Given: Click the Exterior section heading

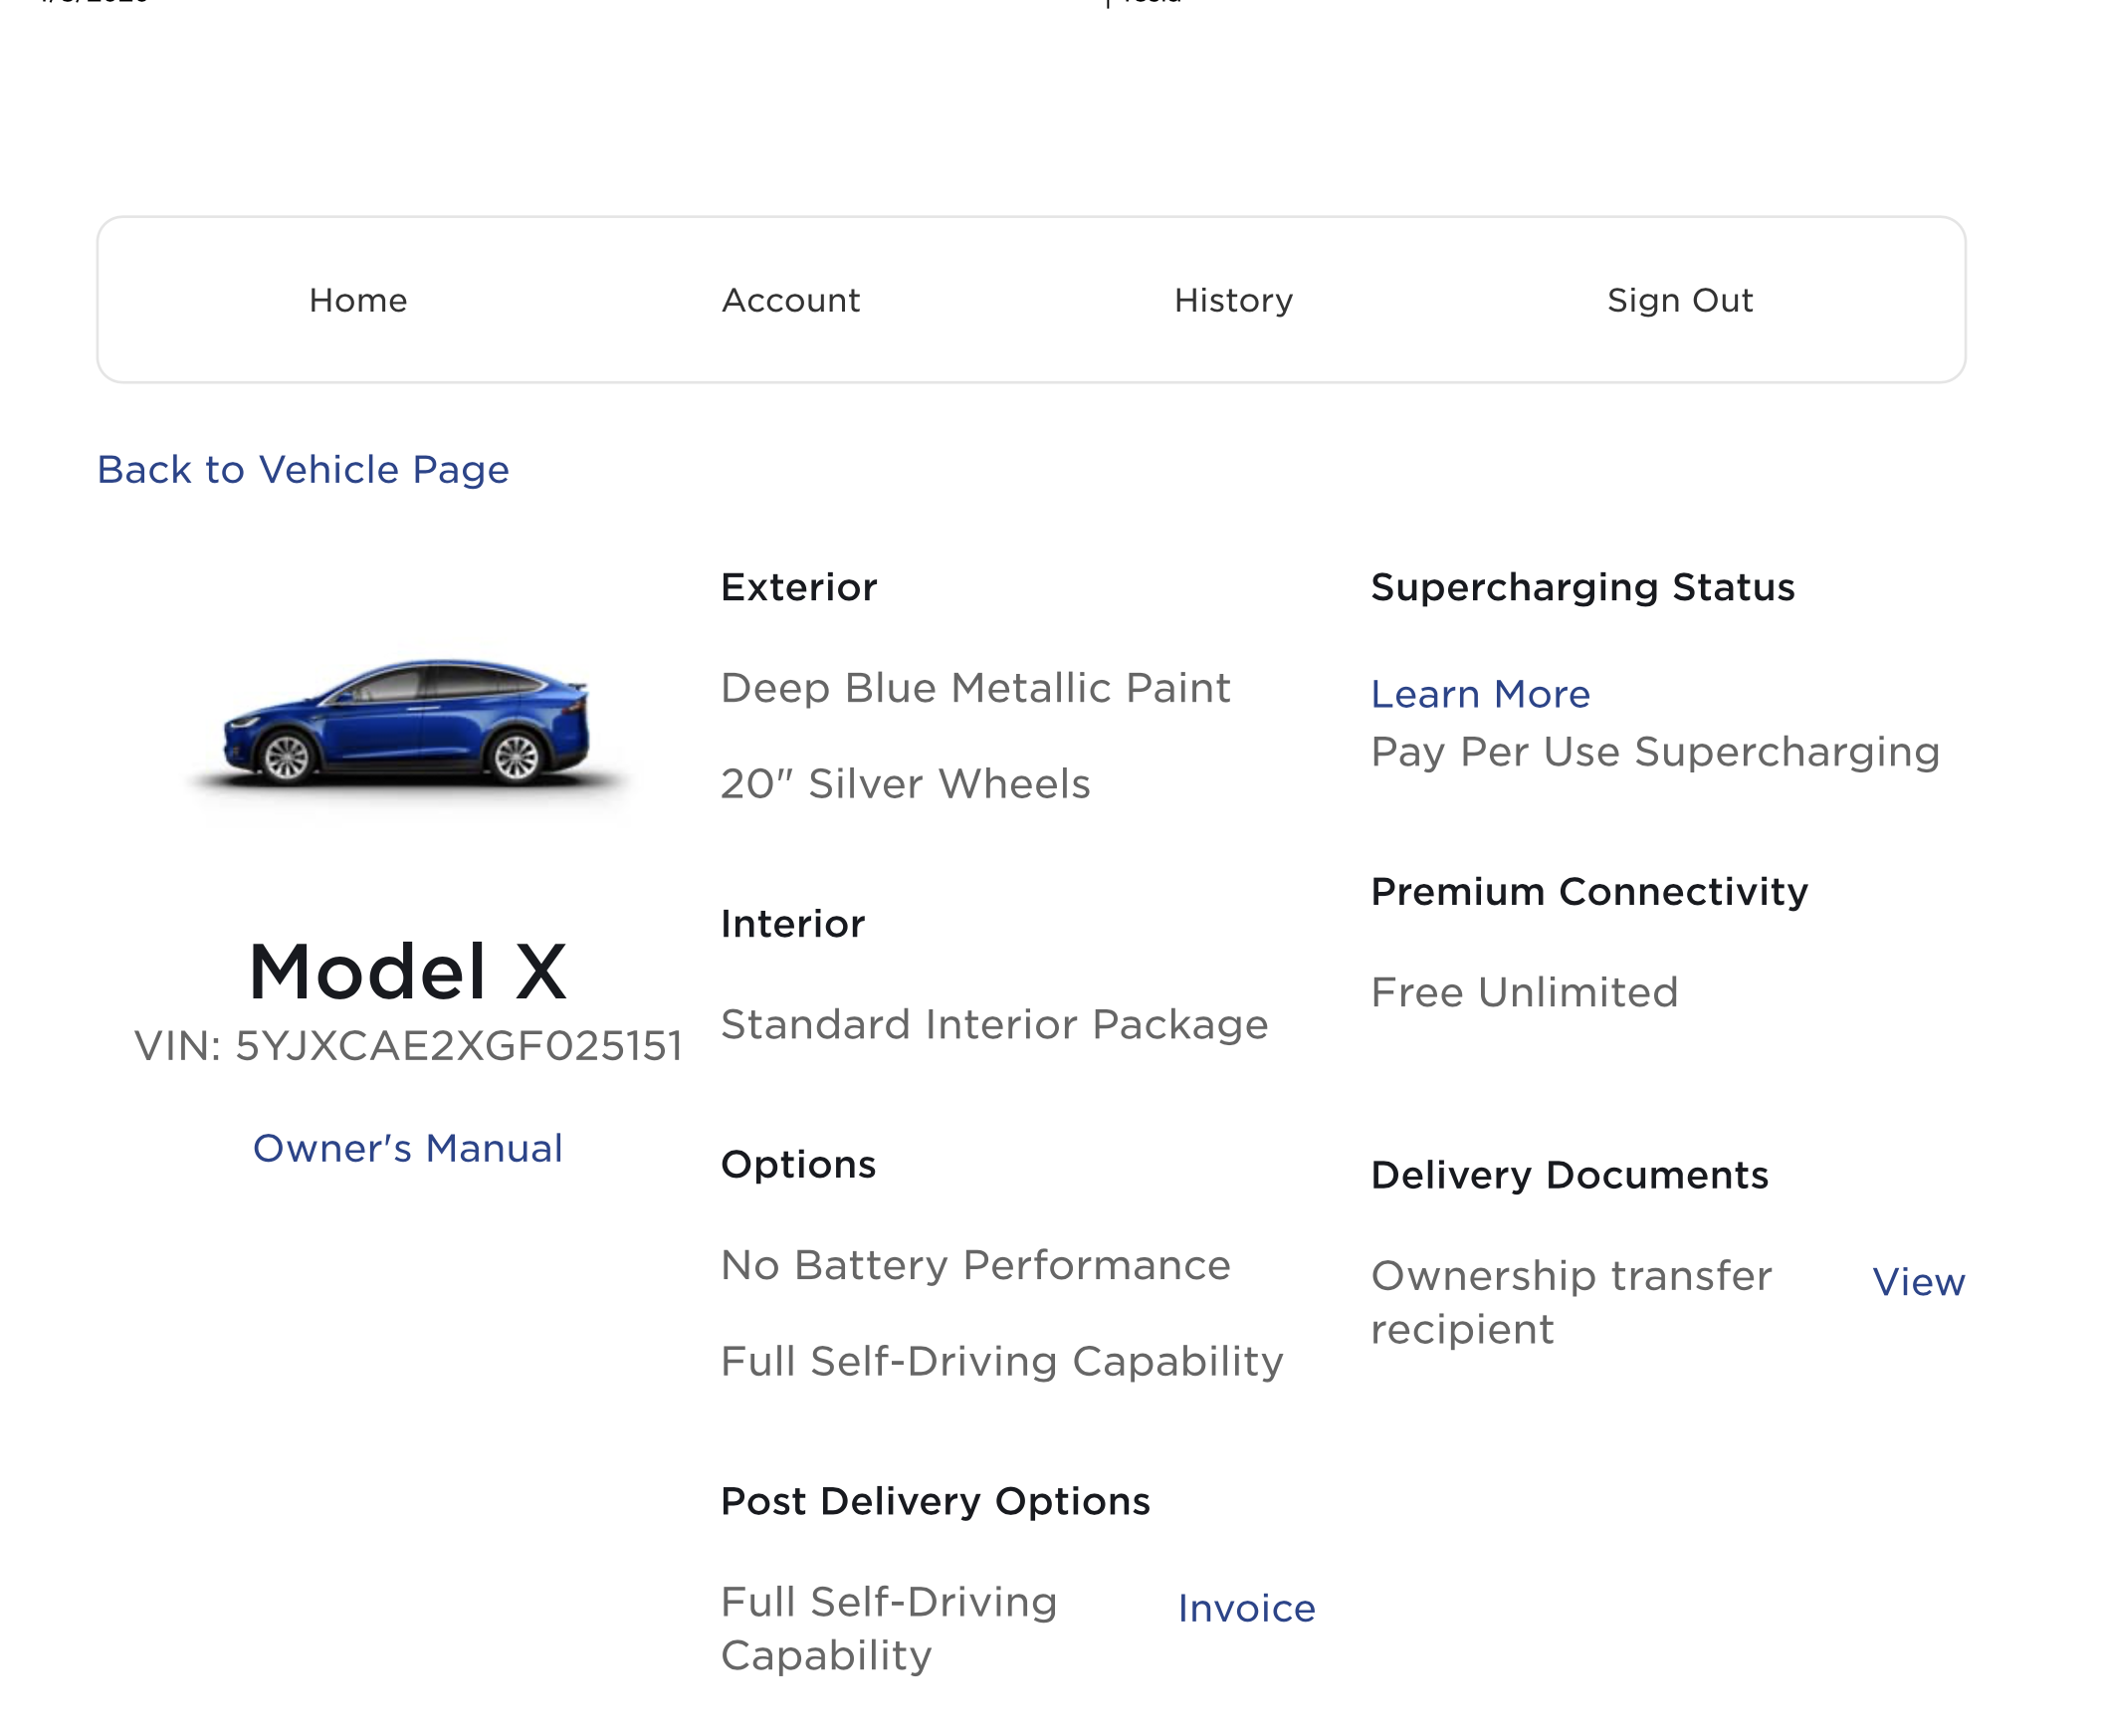Looking at the screenshot, I should tap(797, 587).
